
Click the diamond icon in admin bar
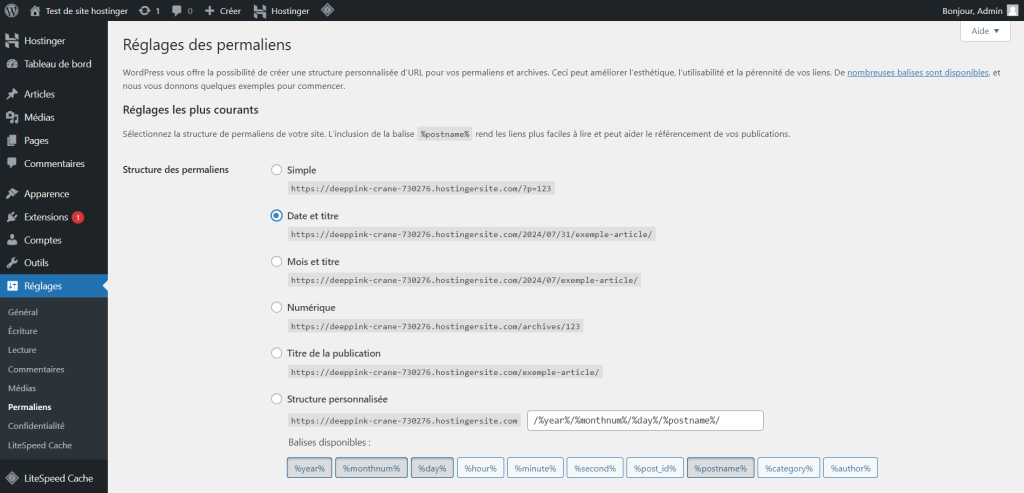click(327, 11)
